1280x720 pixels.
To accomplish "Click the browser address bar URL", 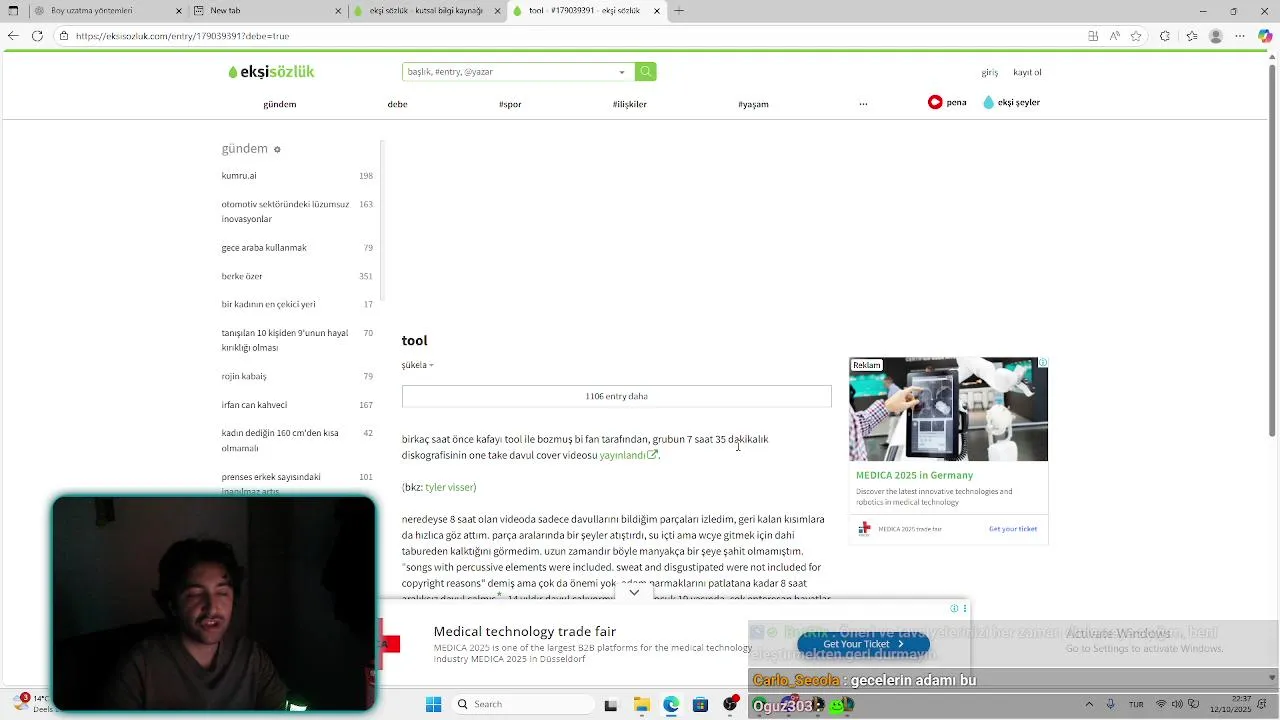I will pyautogui.click(x=183, y=36).
